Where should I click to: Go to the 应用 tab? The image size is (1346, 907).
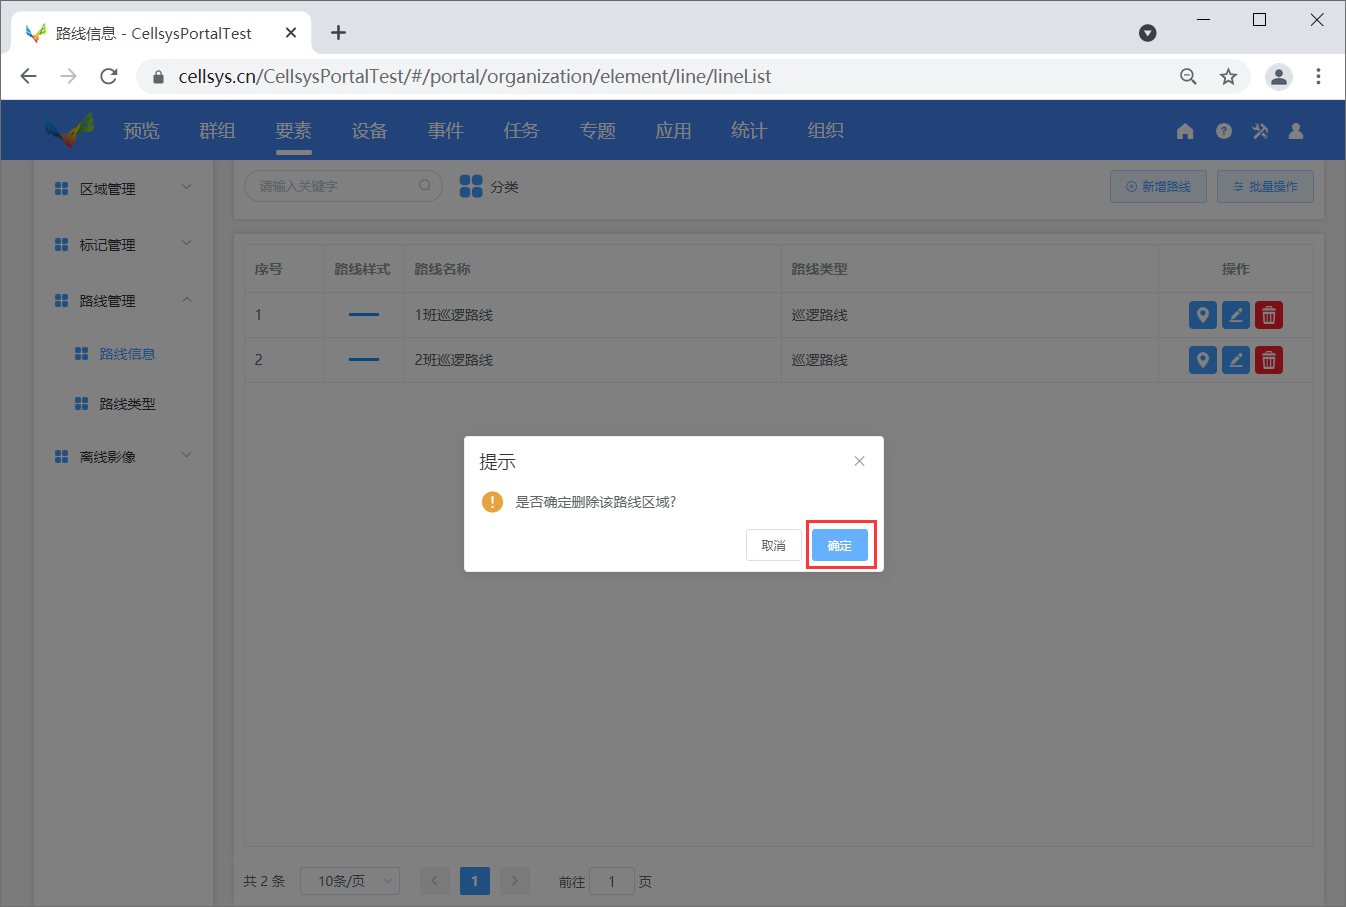[x=673, y=130]
